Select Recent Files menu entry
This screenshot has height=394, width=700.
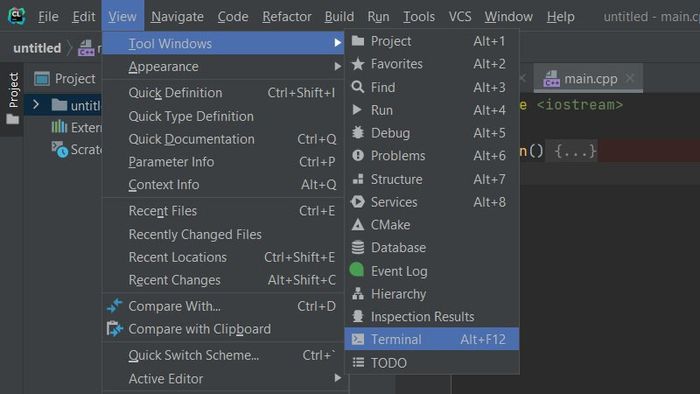coord(223,211)
